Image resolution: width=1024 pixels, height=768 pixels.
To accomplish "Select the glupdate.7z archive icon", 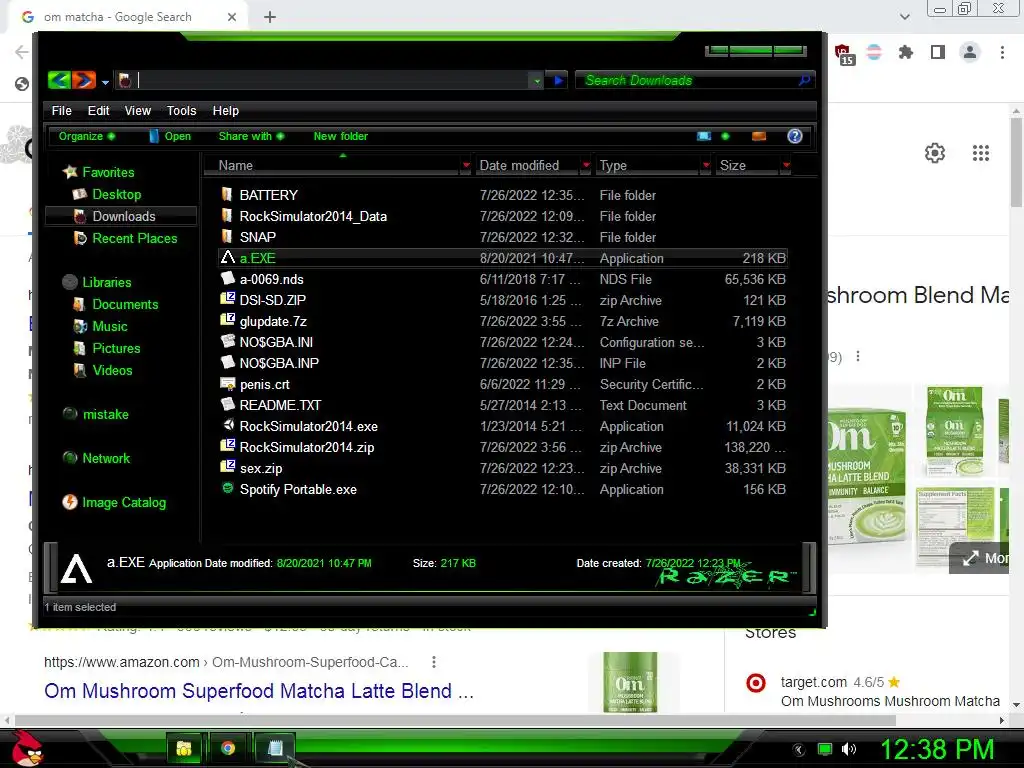I will point(227,320).
